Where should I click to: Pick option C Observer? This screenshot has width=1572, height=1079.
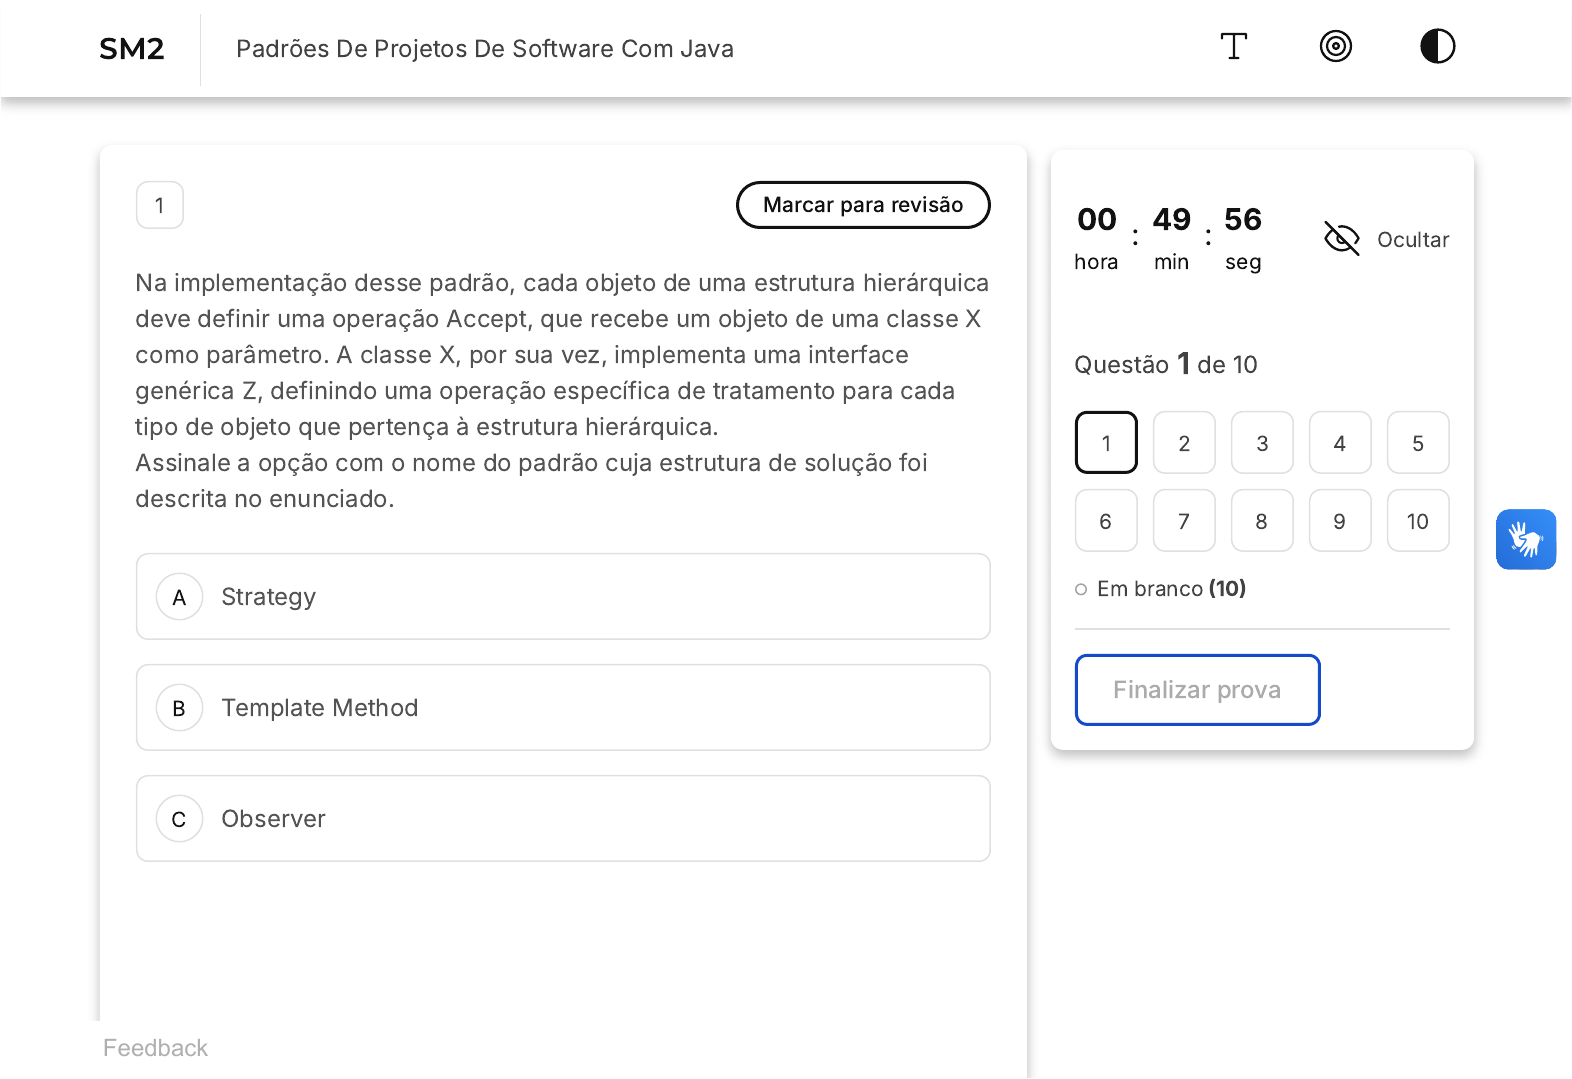tap(563, 819)
